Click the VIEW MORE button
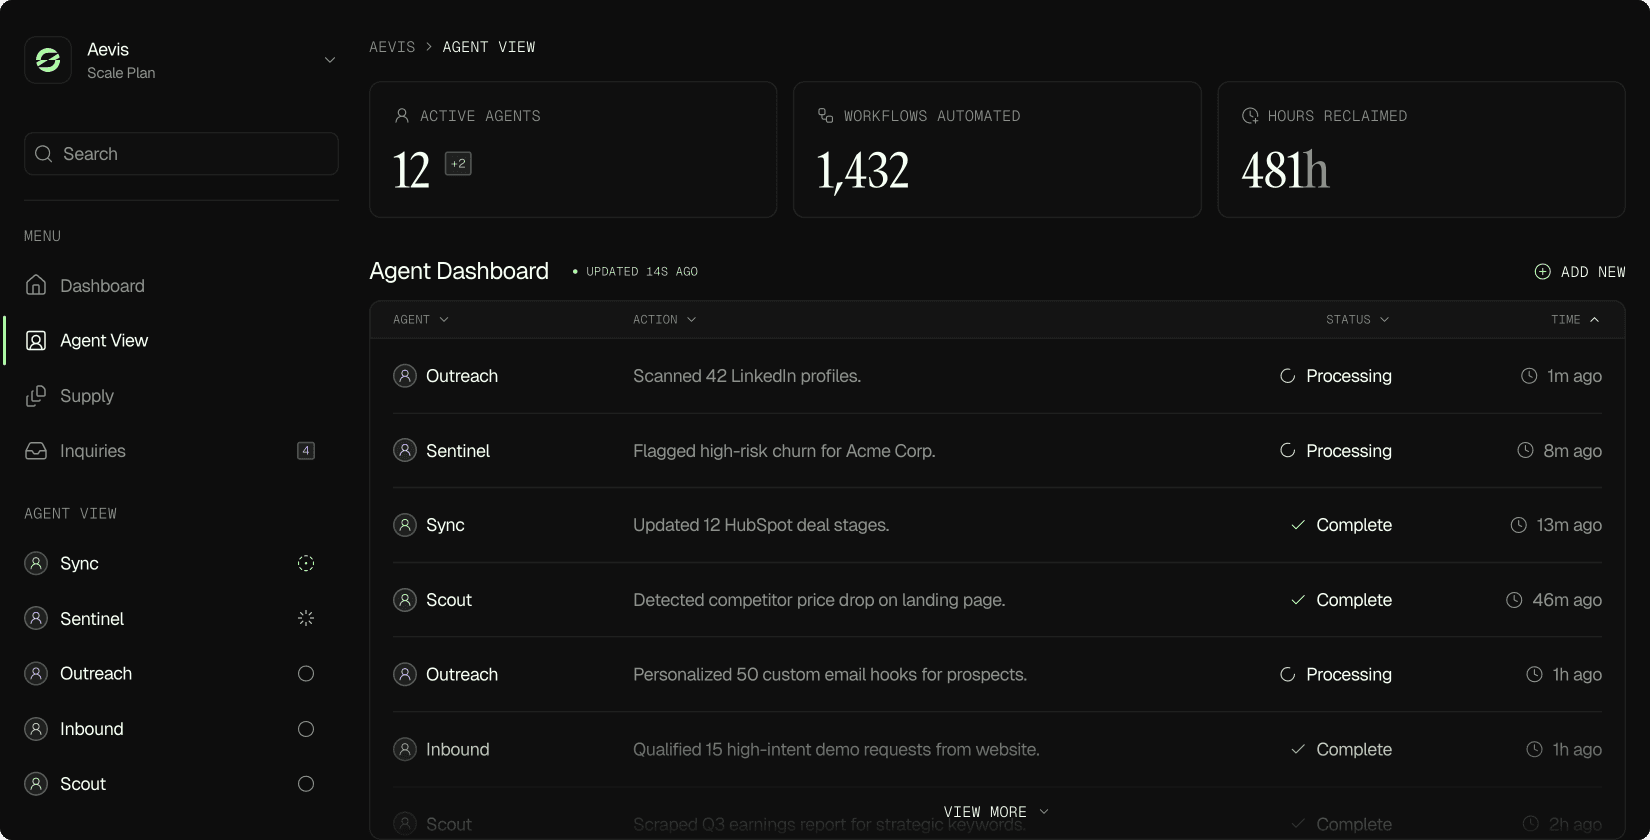The image size is (1650, 840). (x=996, y=812)
